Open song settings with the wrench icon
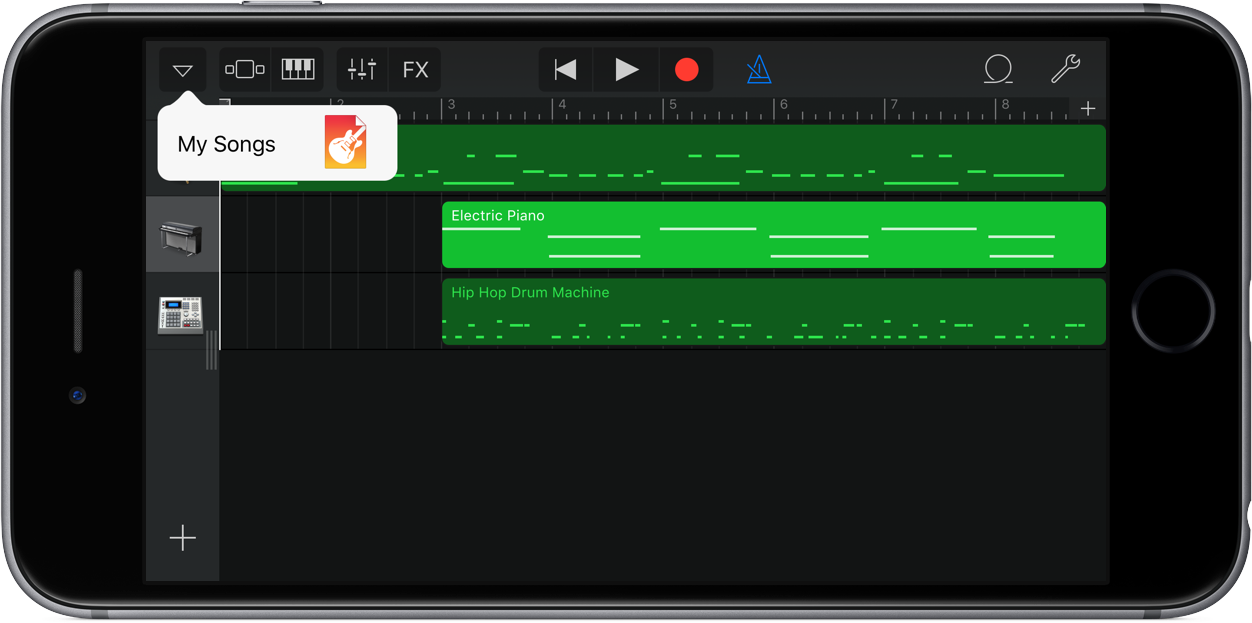Screen dimensions: 1252x623 coord(1066,69)
